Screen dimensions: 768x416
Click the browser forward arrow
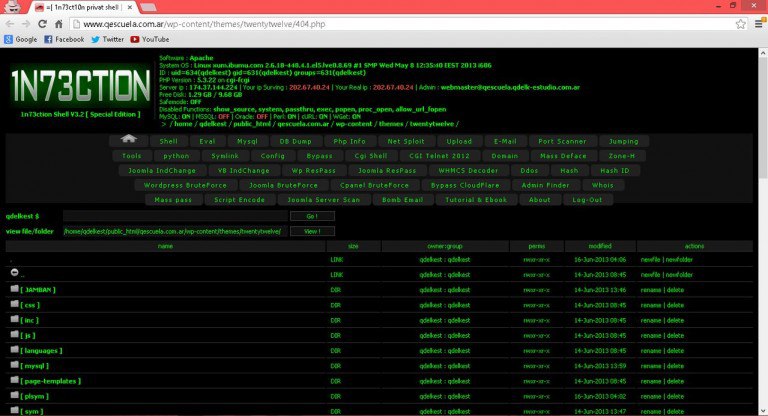point(26,24)
